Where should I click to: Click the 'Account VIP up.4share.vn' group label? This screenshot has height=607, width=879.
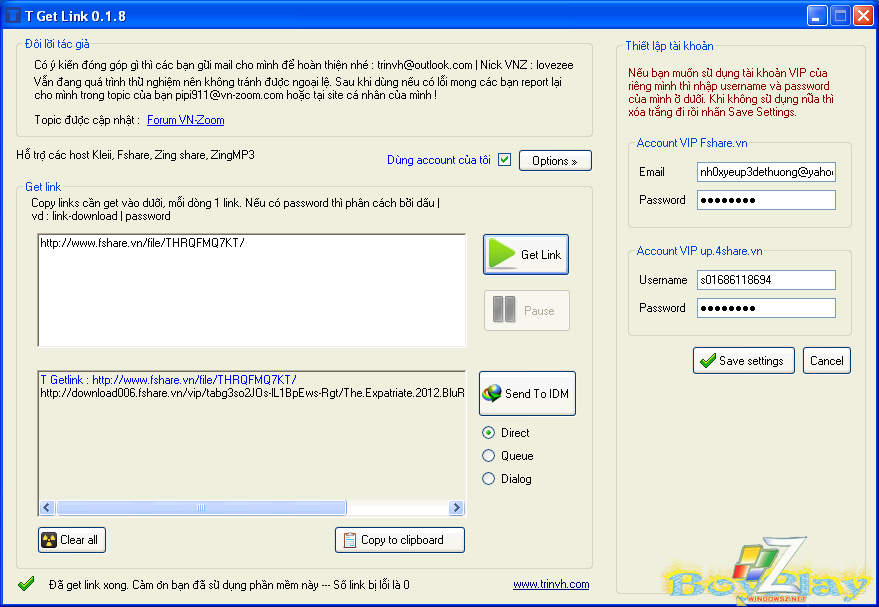coord(699,251)
